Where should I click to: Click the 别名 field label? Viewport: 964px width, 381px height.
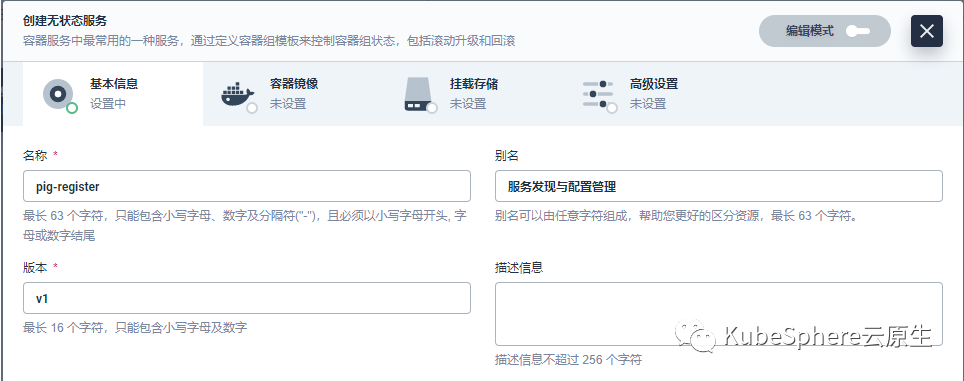(x=507, y=156)
